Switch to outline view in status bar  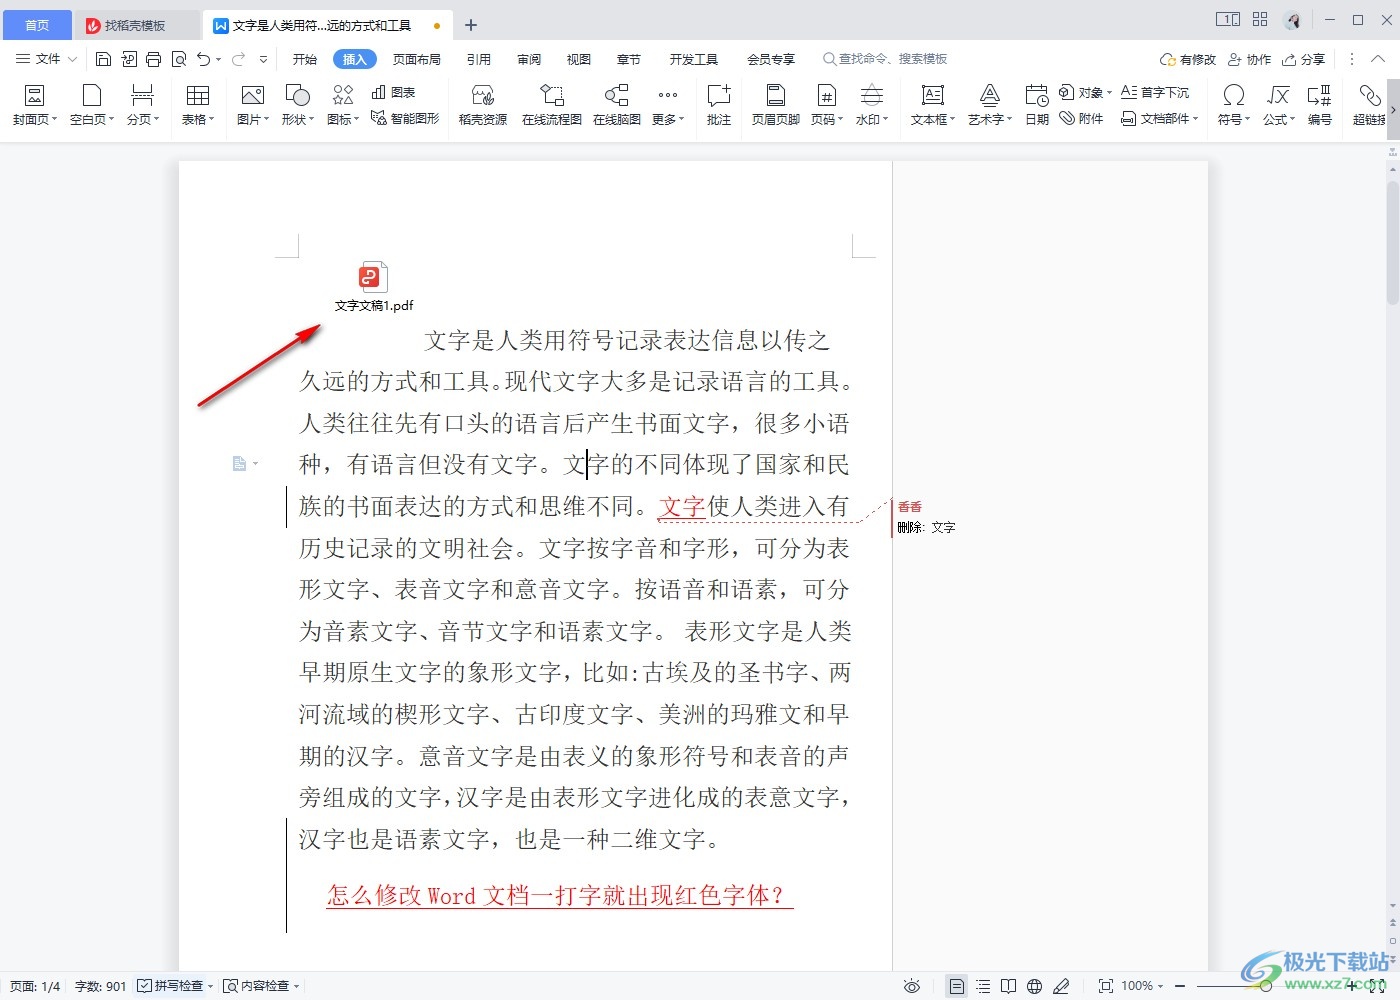[983, 986]
